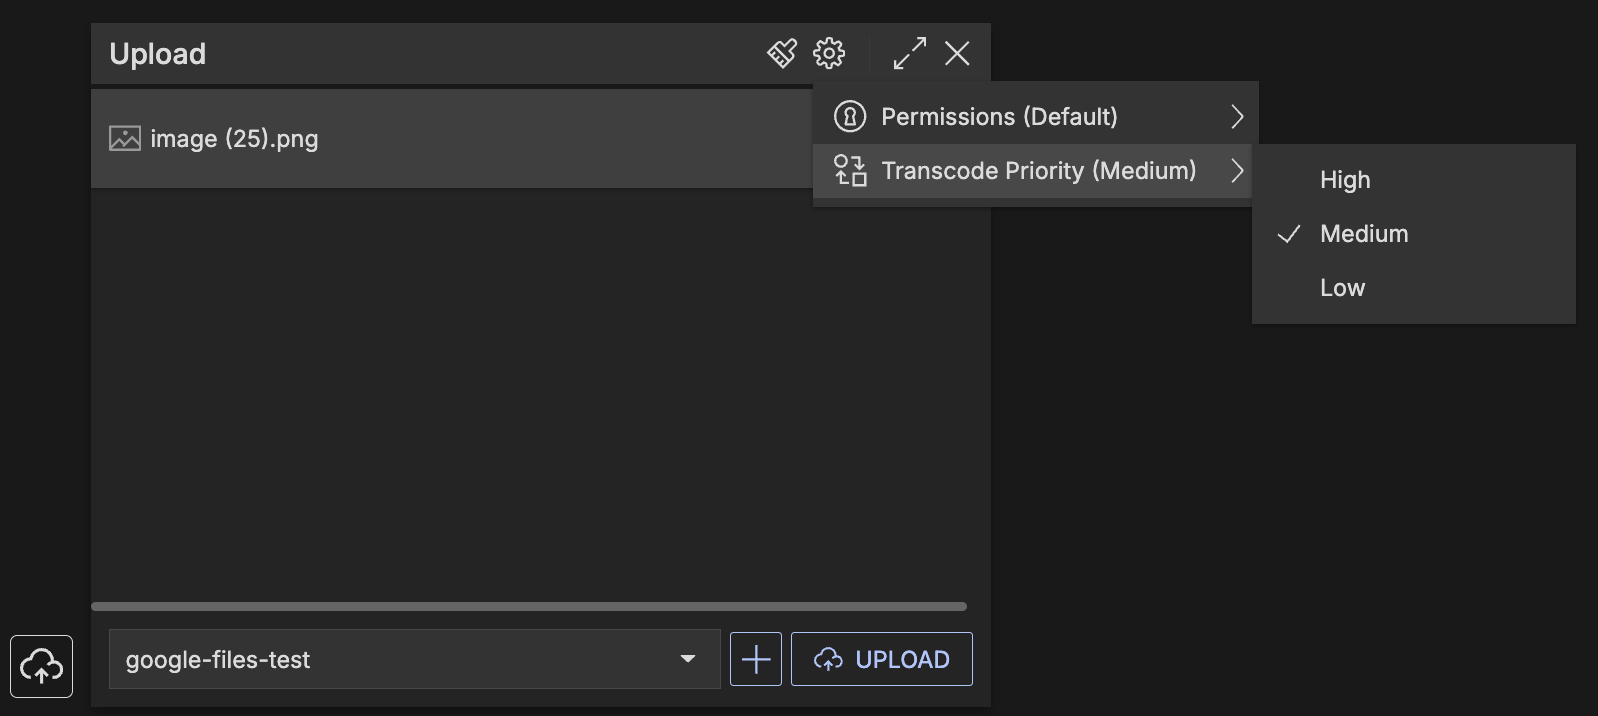
Task: Open the upload settings gear icon
Action: (829, 53)
